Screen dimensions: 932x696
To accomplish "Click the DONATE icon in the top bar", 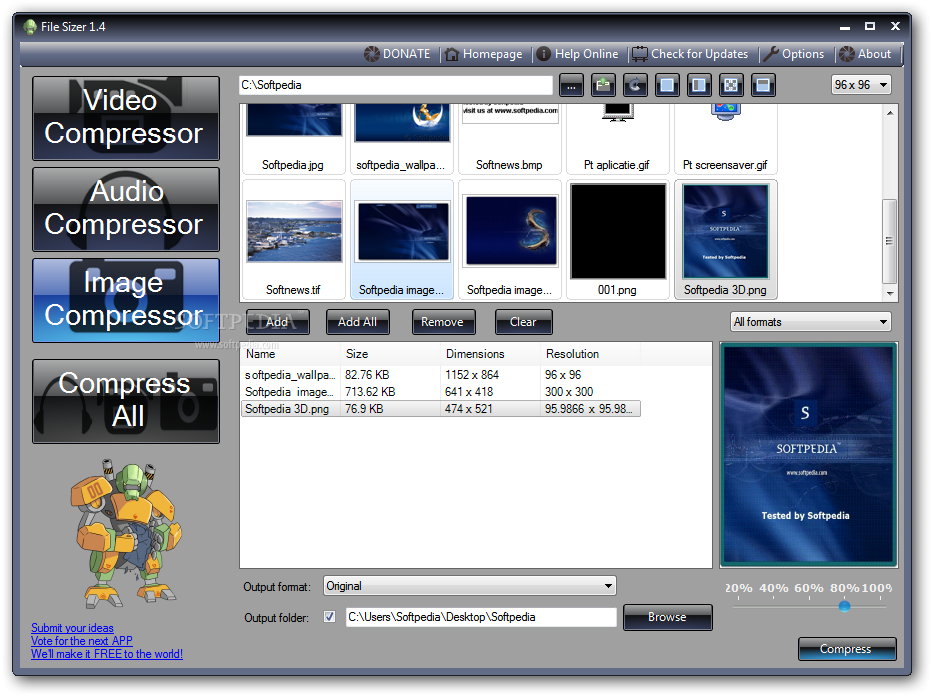I will coord(371,54).
